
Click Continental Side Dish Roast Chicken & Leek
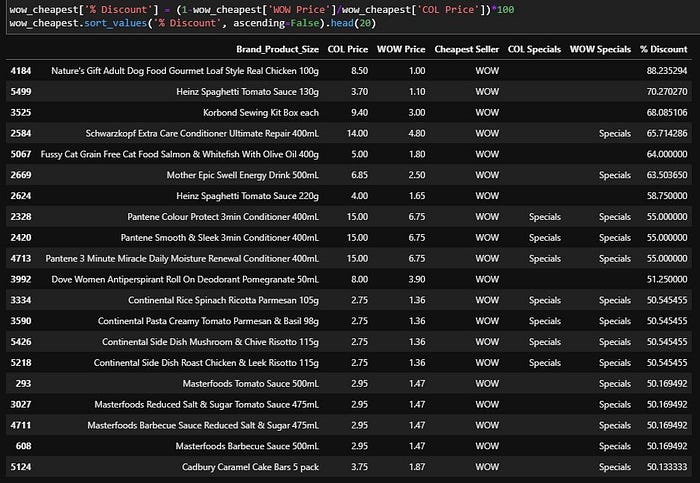click(206, 363)
